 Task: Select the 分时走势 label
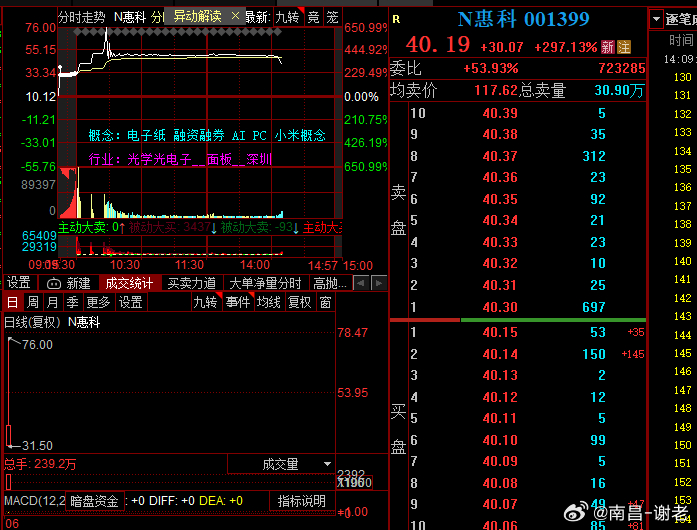[x=82, y=17]
